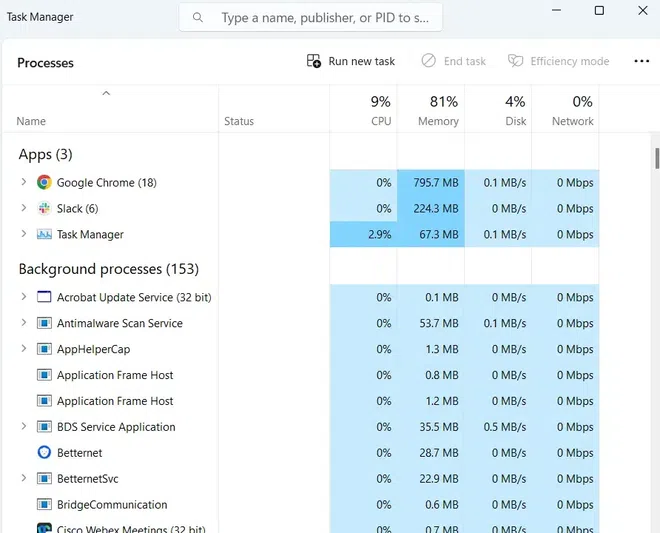Toggle sort order with Name column arrow
Image resolution: width=660 pixels, height=533 pixels.
pyautogui.click(x=106, y=93)
